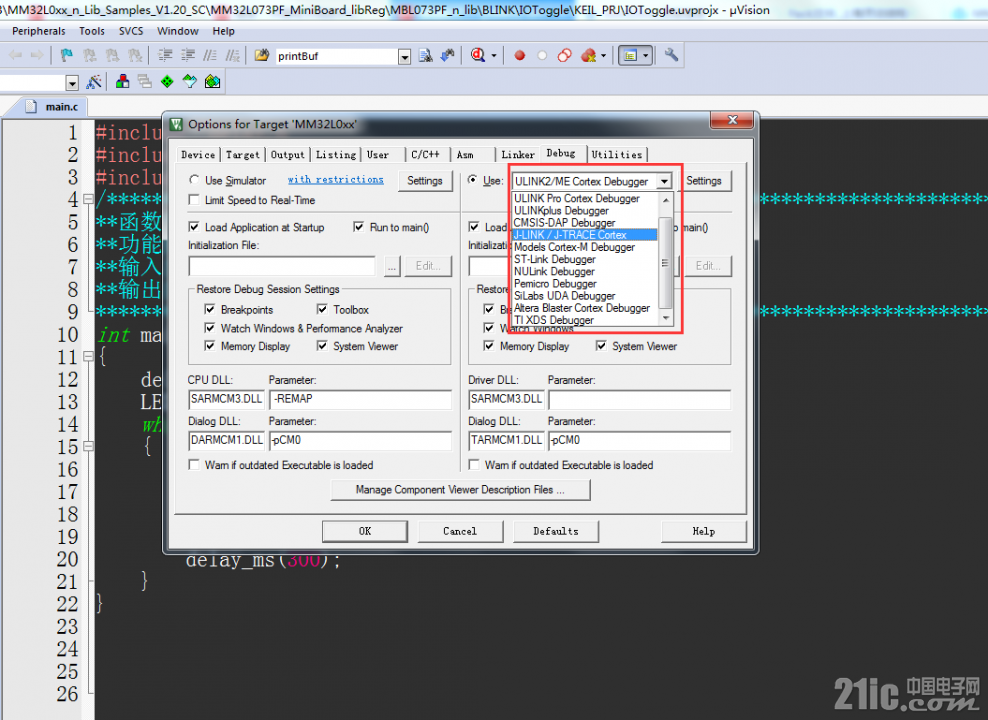Click the Cancel button
The width and height of the screenshot is (988, 720).
coord(460,531)
